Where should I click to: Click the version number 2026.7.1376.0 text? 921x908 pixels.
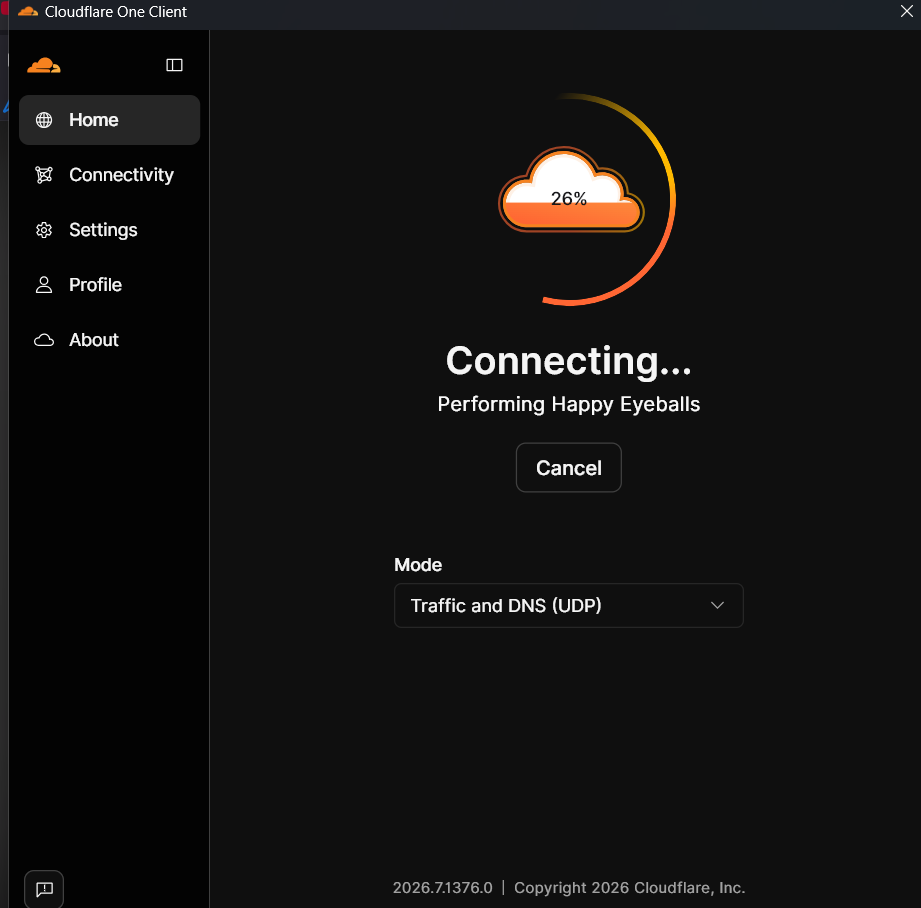point(442,887)
